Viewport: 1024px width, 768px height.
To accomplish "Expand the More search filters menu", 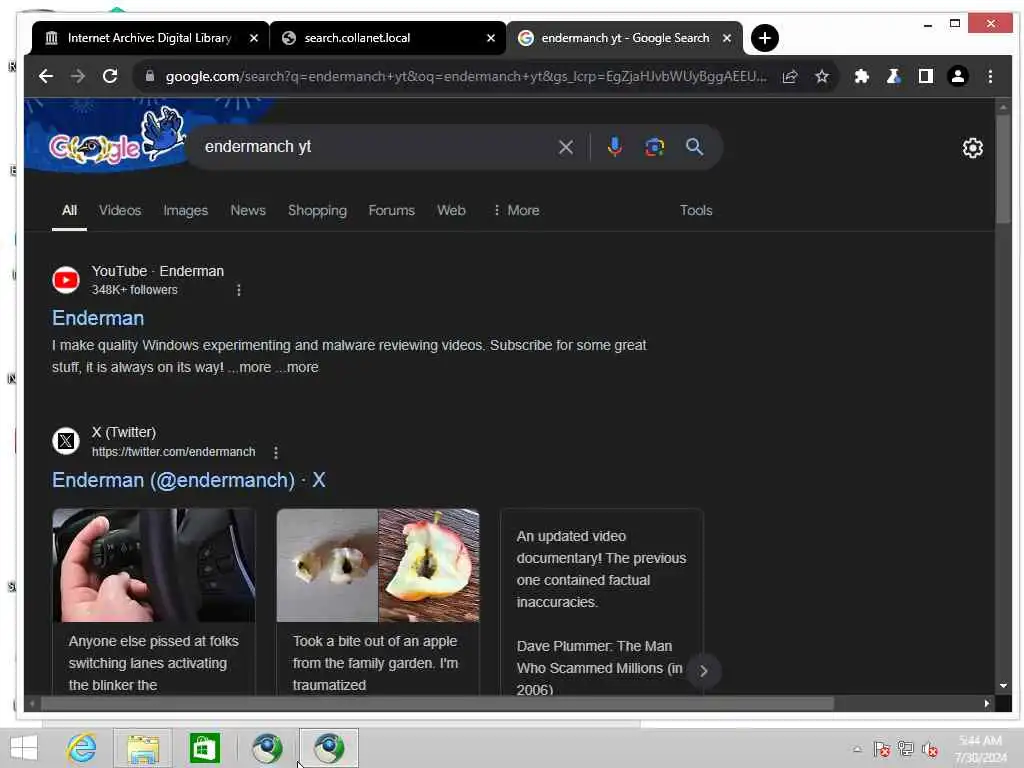I will click(516, 210).
